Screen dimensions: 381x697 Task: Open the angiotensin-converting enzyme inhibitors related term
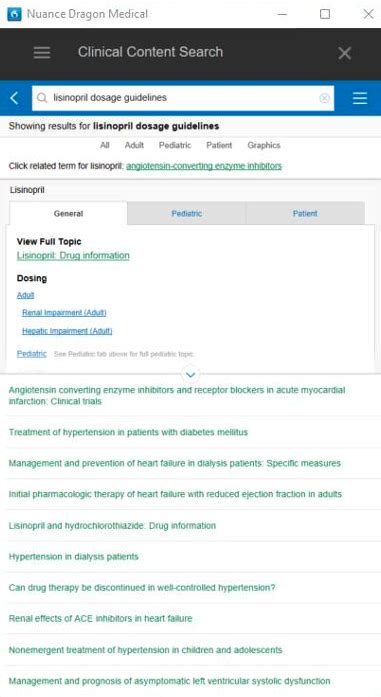tap(204, 166)
